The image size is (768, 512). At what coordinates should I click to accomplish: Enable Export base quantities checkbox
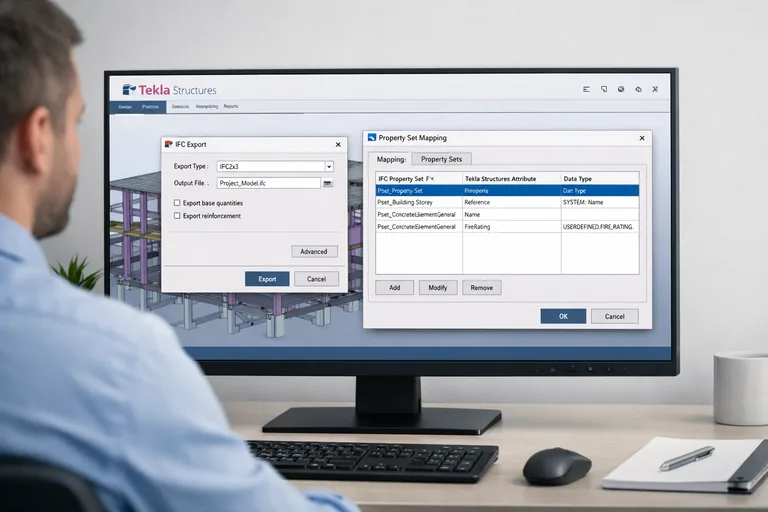[x=177, y=202]
